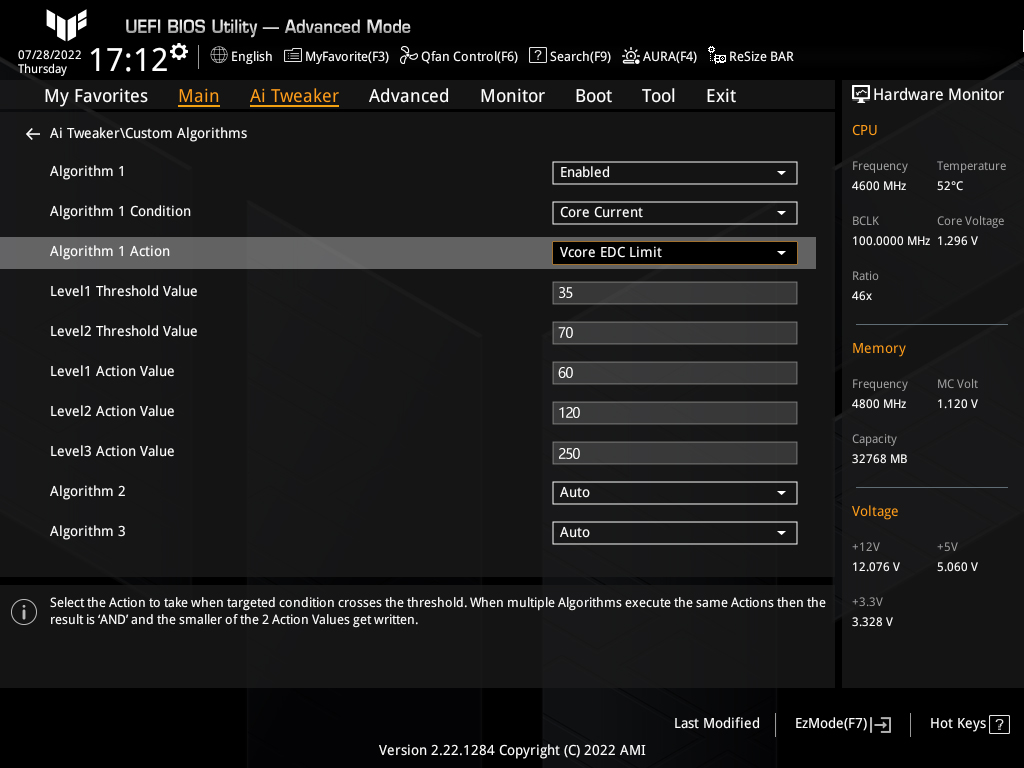Click the CPU frequency 4600 MHz value
The image size is (1024, 768).
(x=878, y=186)
